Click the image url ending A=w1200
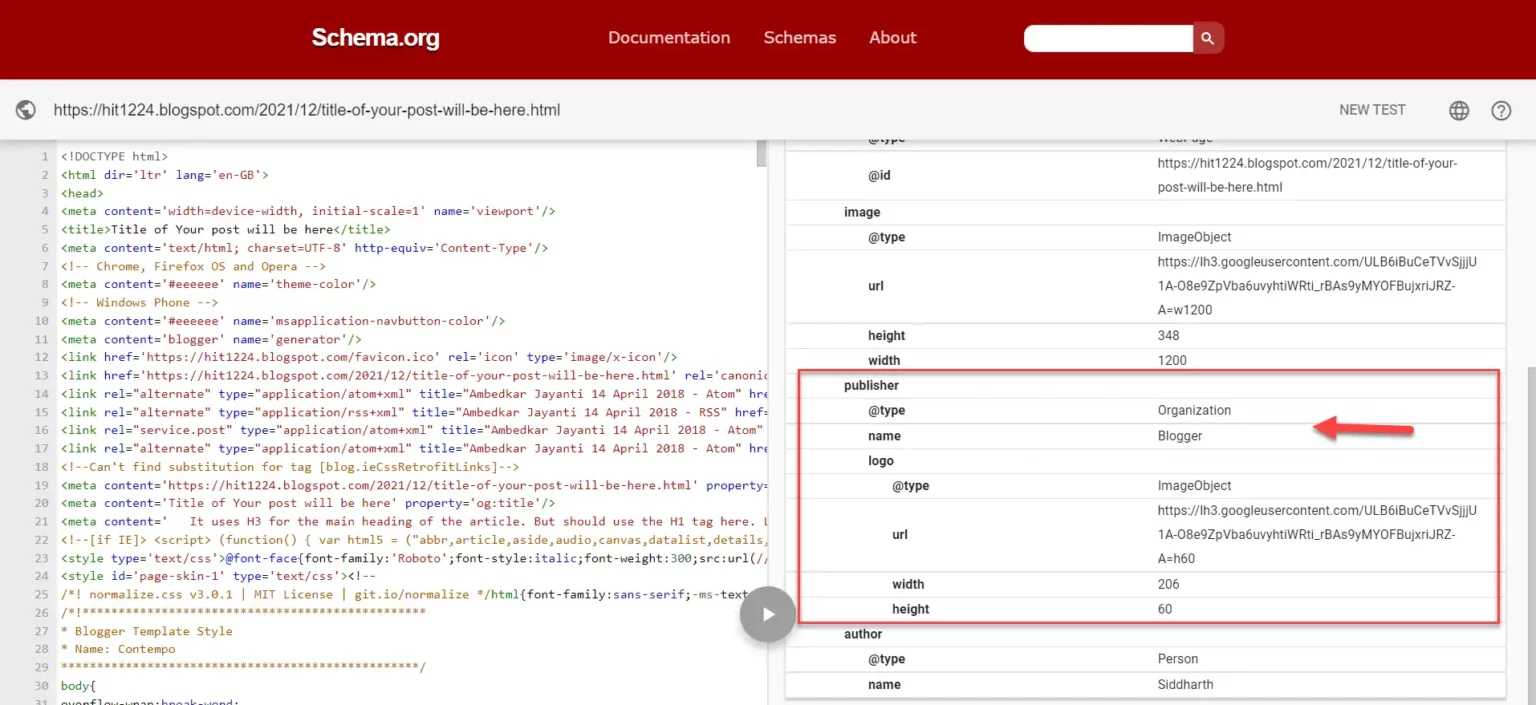Viewport: 1536px width, 705px height. pos(1317,286)
